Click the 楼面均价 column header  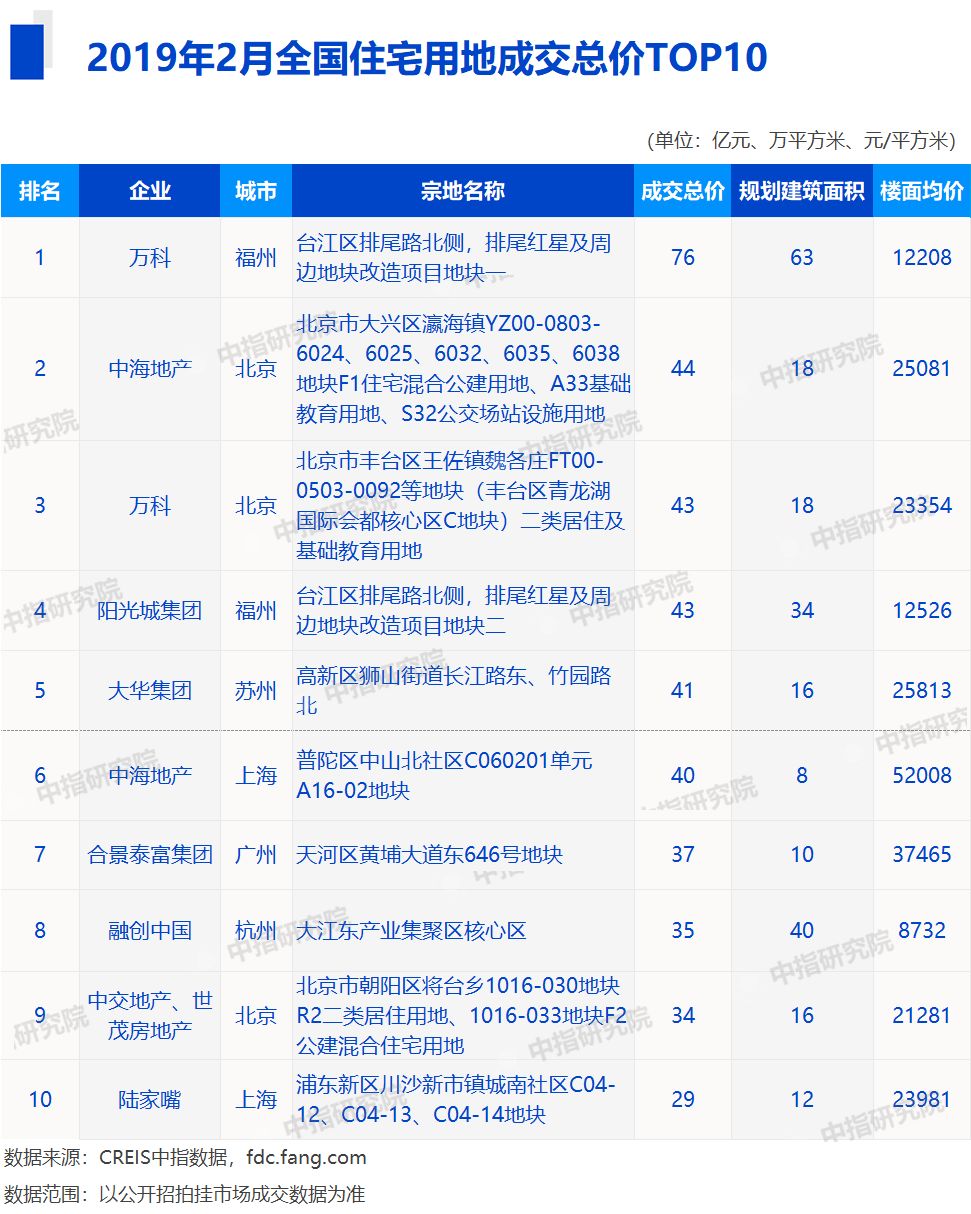pyautogui.click(x=922, y=191)
